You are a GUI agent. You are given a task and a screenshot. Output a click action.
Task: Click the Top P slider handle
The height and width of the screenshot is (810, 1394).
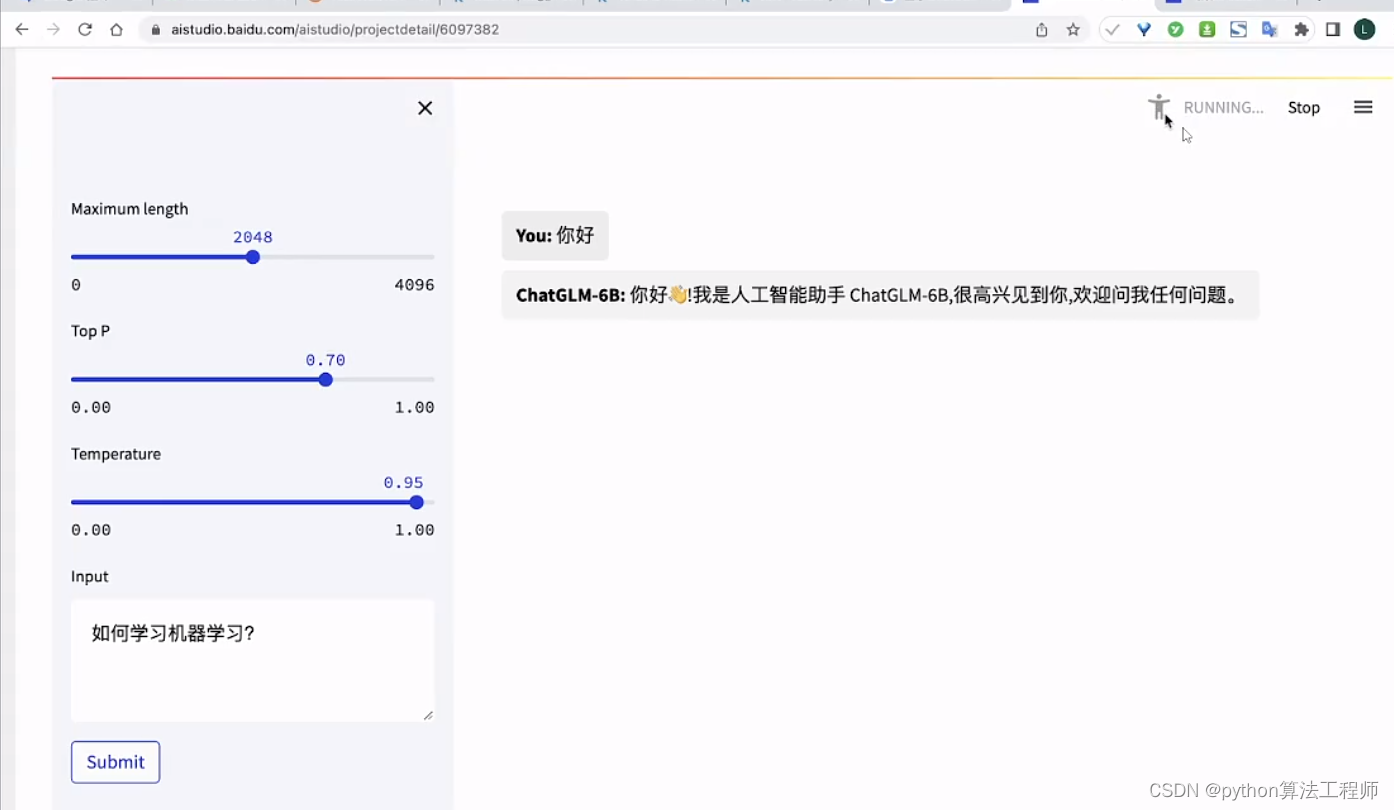(325, 380)
